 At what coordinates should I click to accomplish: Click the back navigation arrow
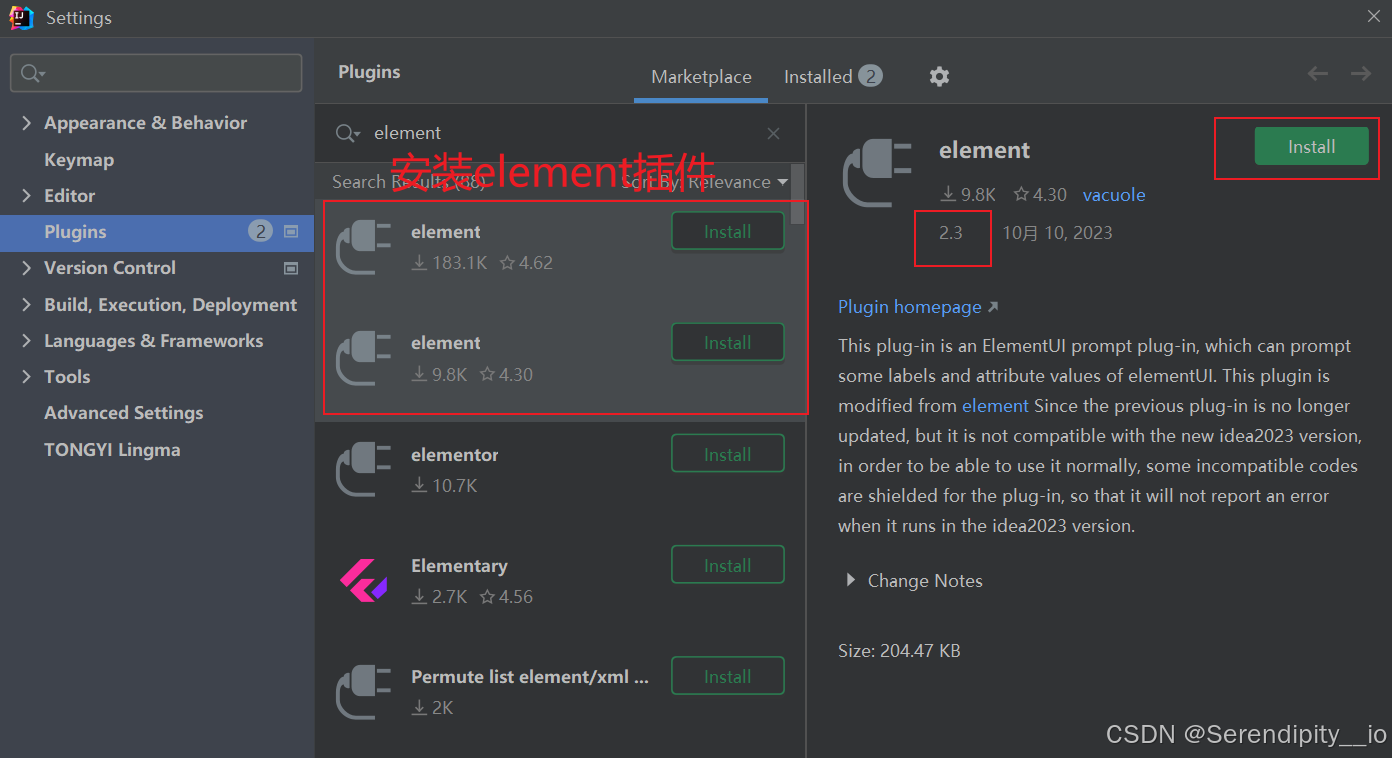(1318, 73)
